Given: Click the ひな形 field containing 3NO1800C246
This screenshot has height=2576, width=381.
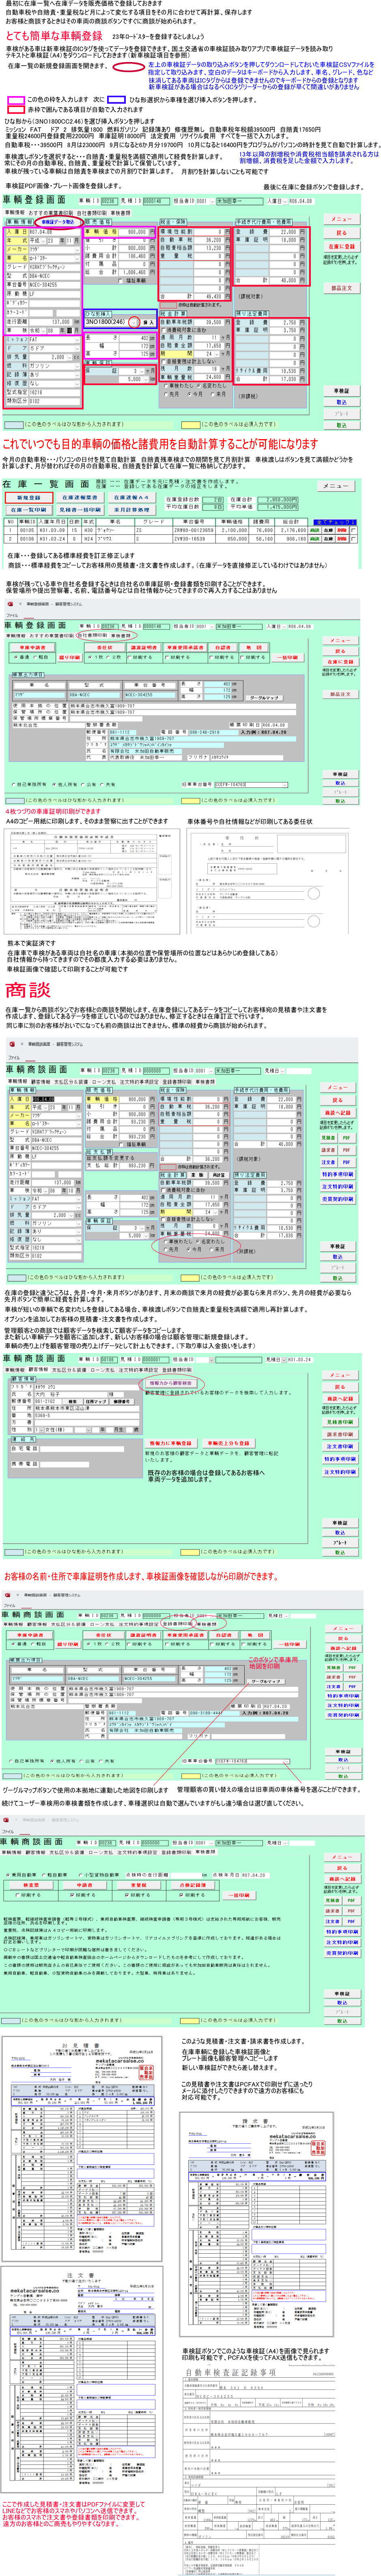Looking at the screenshot, I should pos(112,322).
